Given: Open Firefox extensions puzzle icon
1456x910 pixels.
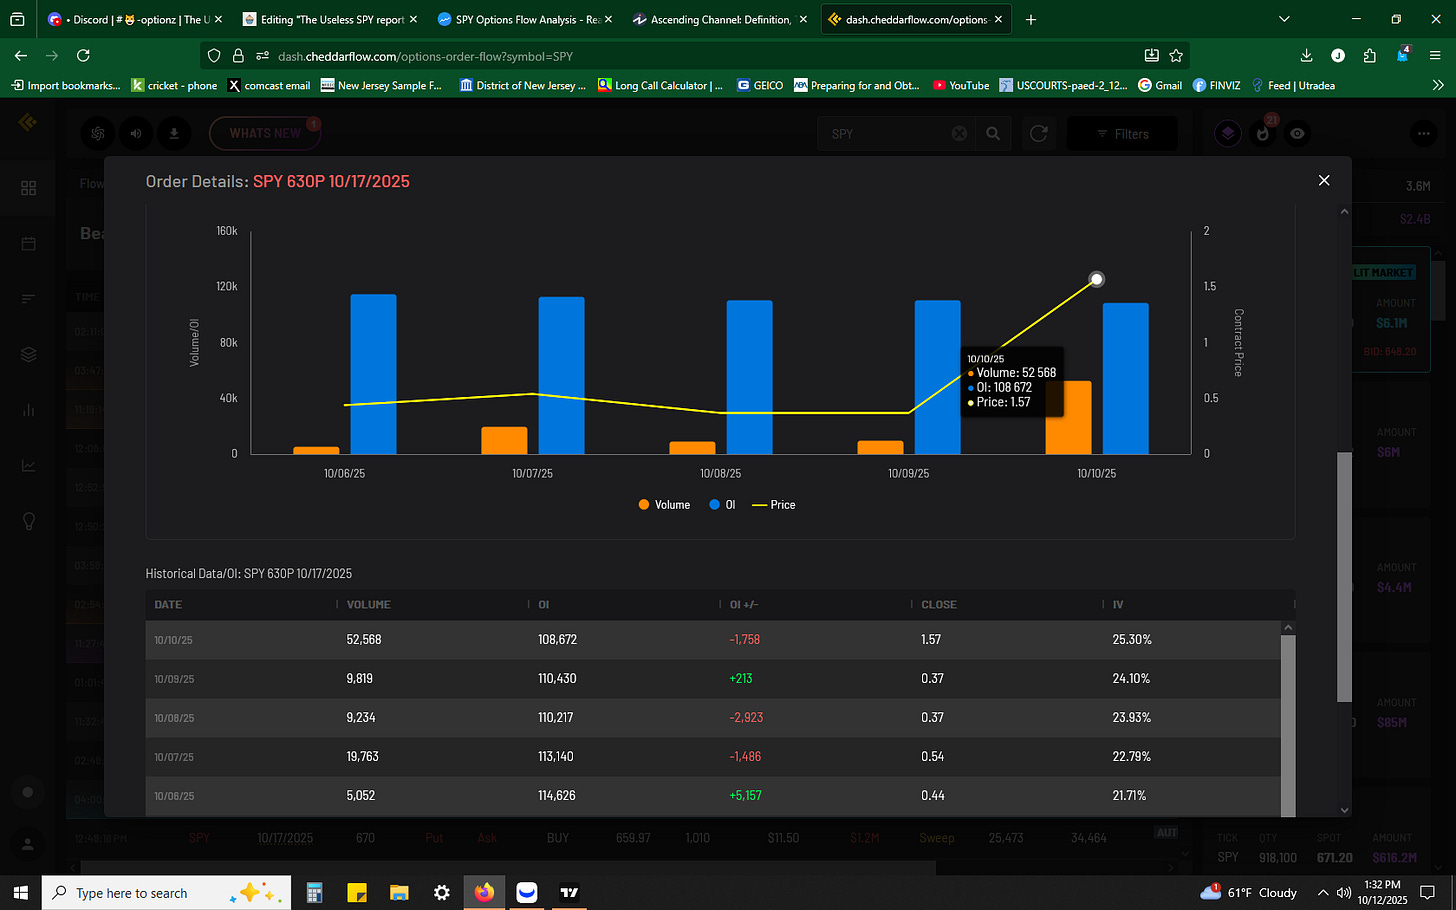Looking at the screenshot, I should click(1369, 56).
